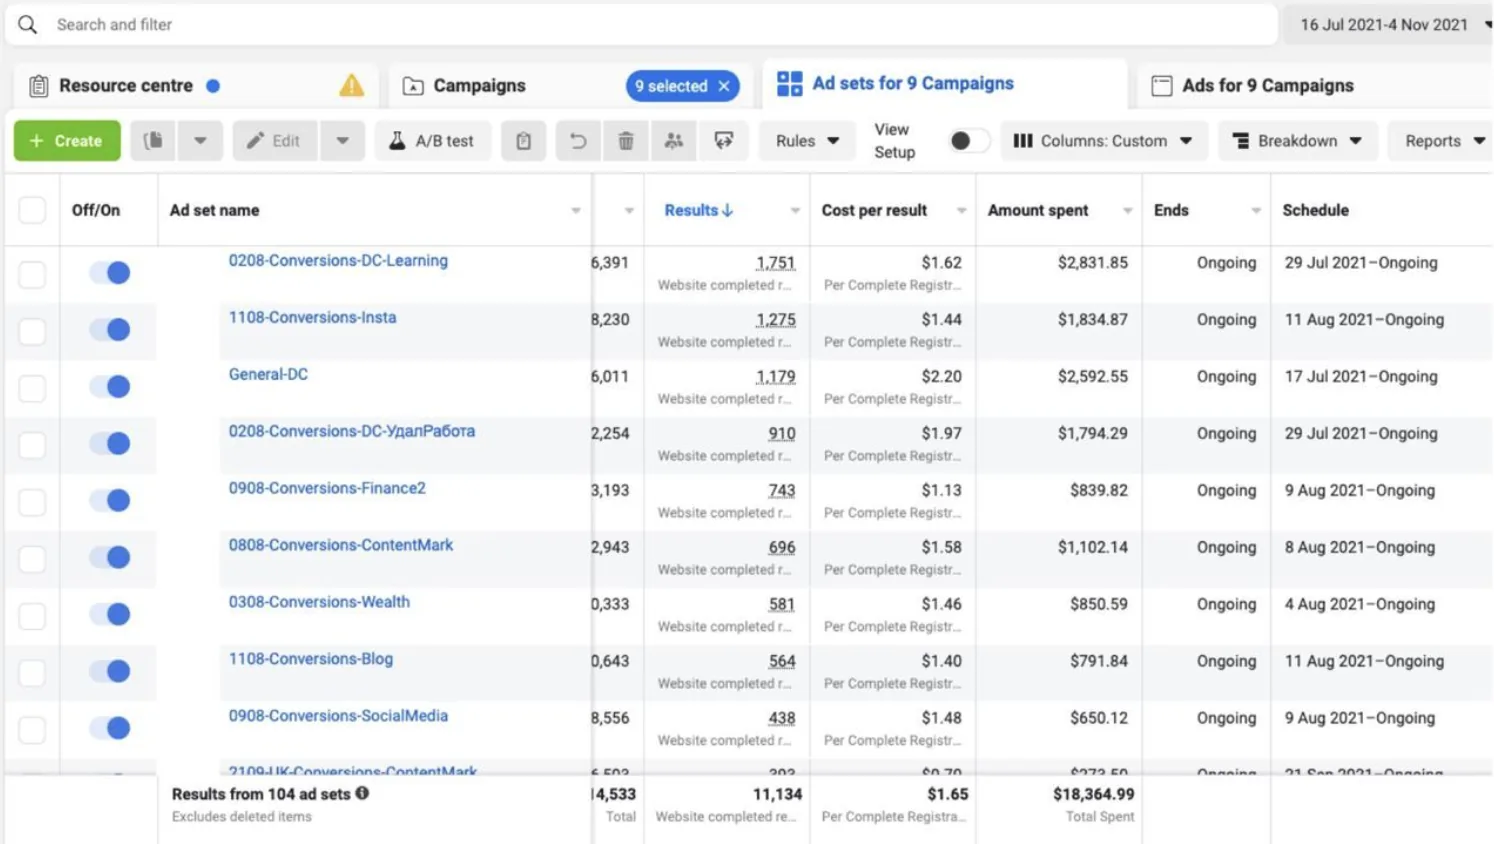Viewport: 1494px width, 844px height.
Task: Click the green Create button
Action: [67, 141]
